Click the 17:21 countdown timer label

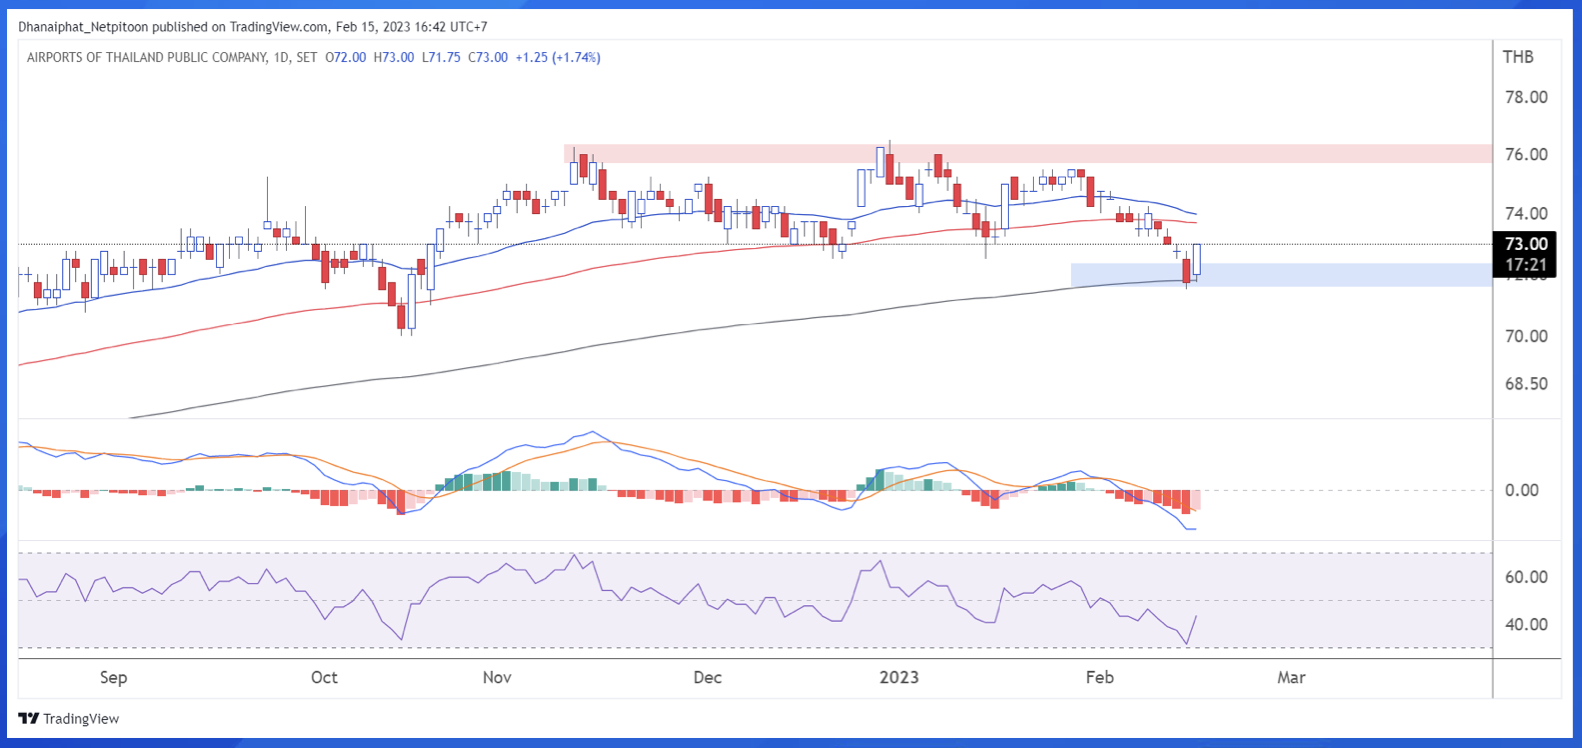[1526, 265]
